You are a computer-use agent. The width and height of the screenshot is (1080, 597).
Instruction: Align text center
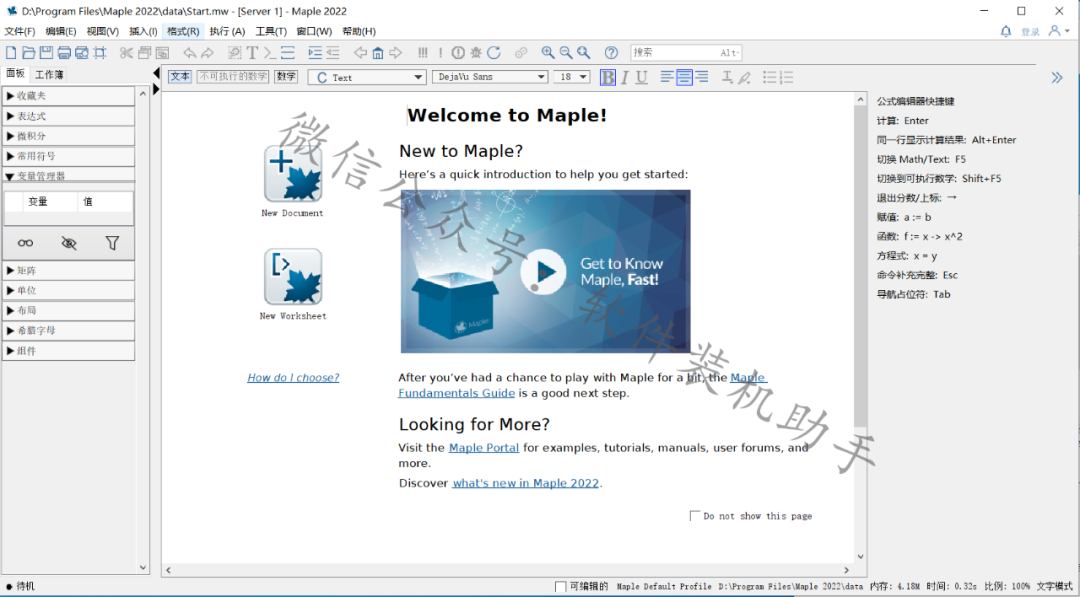[684, 77]
